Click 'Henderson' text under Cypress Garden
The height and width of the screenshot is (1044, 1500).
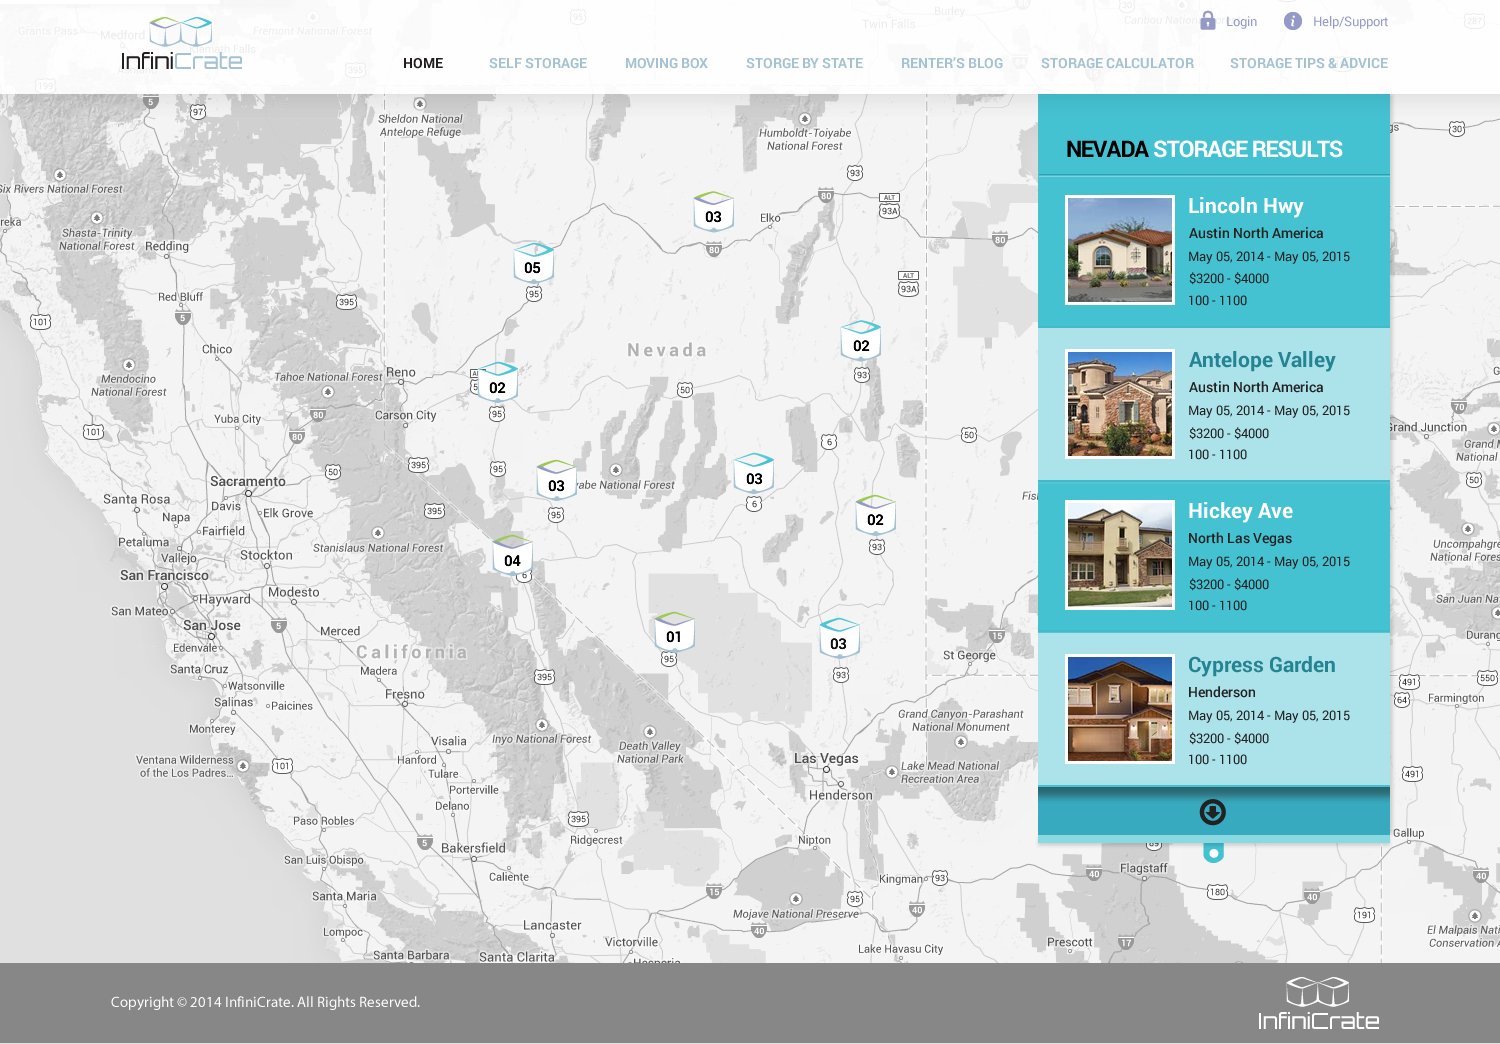point(1222,692)
